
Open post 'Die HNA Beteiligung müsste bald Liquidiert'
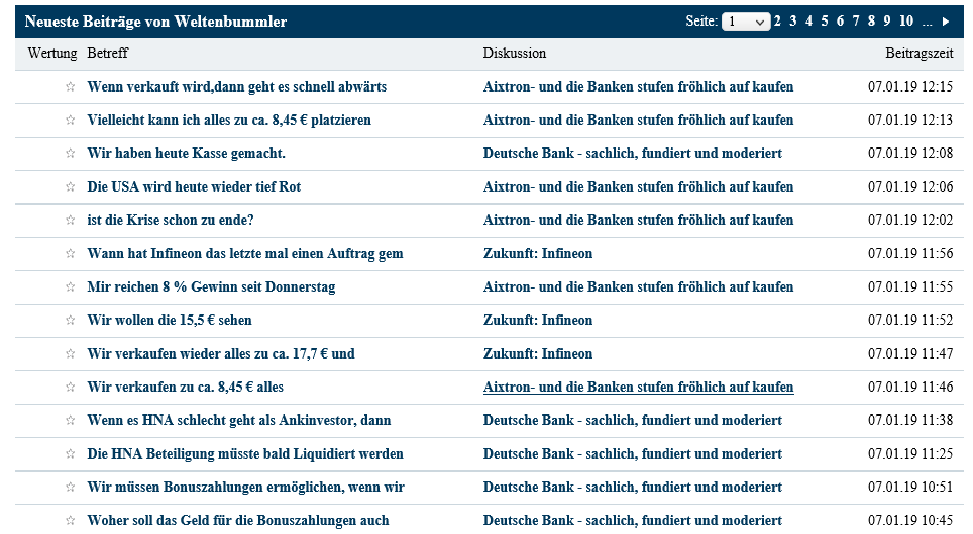[x=245, y=454]
